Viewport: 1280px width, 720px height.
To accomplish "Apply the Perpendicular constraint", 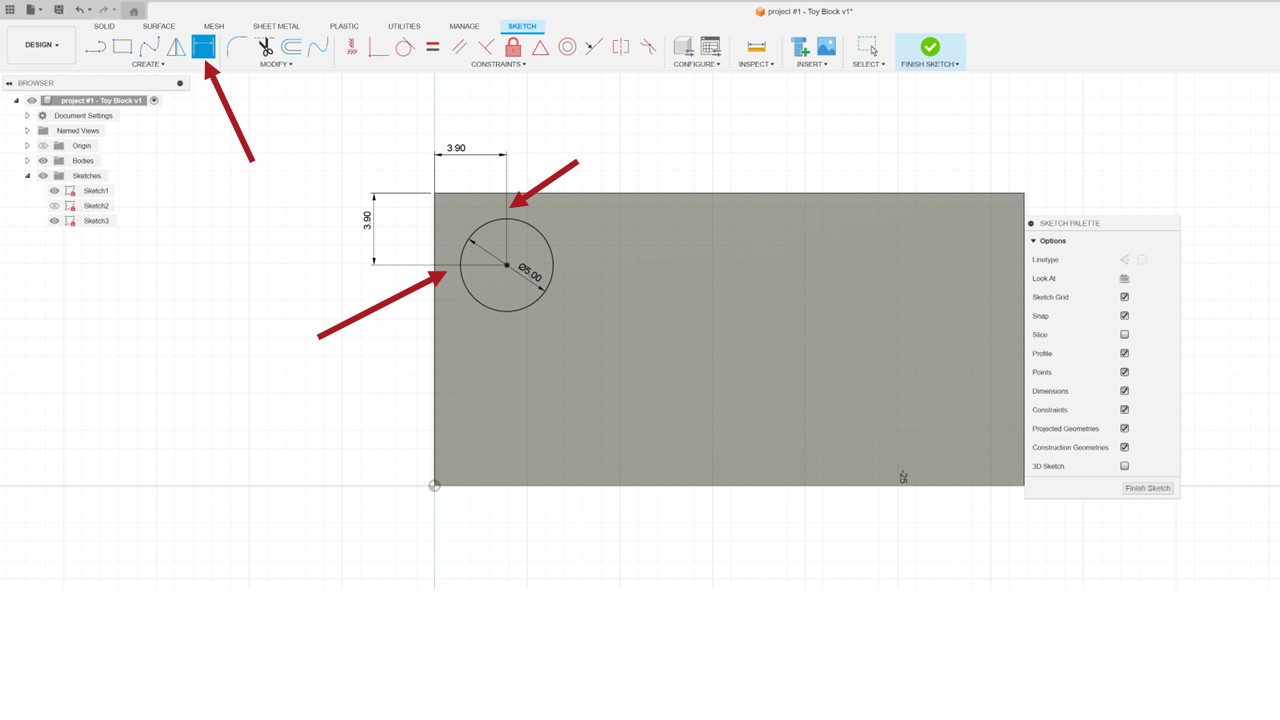I will pyautogui.click(x=486, y=46).
